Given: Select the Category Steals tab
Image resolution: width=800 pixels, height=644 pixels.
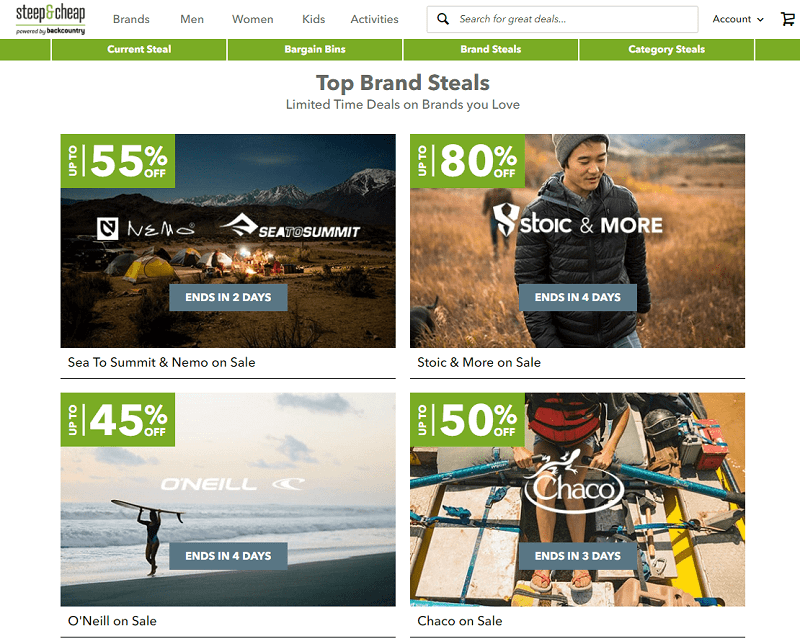Looking at the screenshot, I should pyautogui.click(x=666, y=49).
